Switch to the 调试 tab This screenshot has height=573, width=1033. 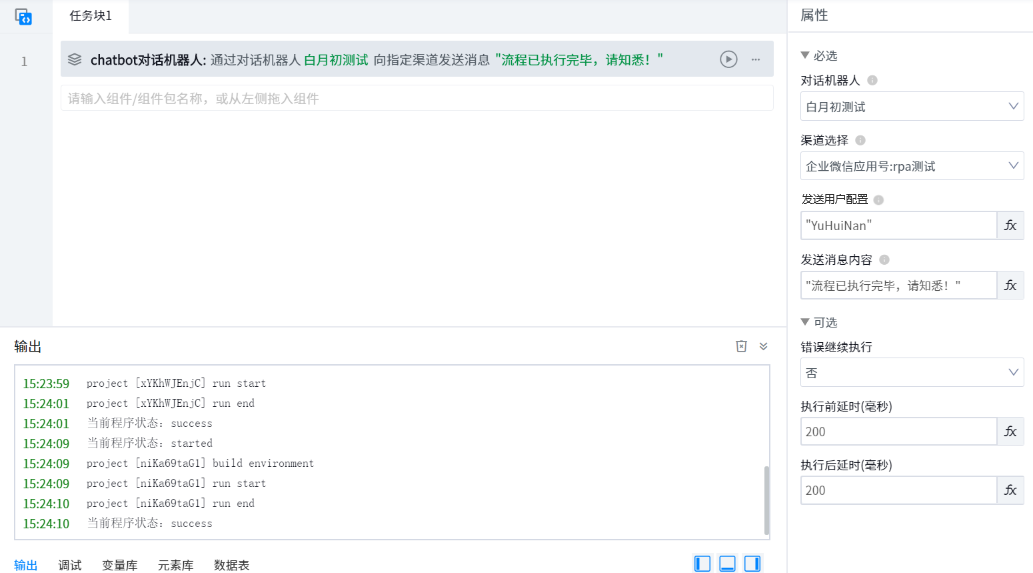click(x=70, y=565)
